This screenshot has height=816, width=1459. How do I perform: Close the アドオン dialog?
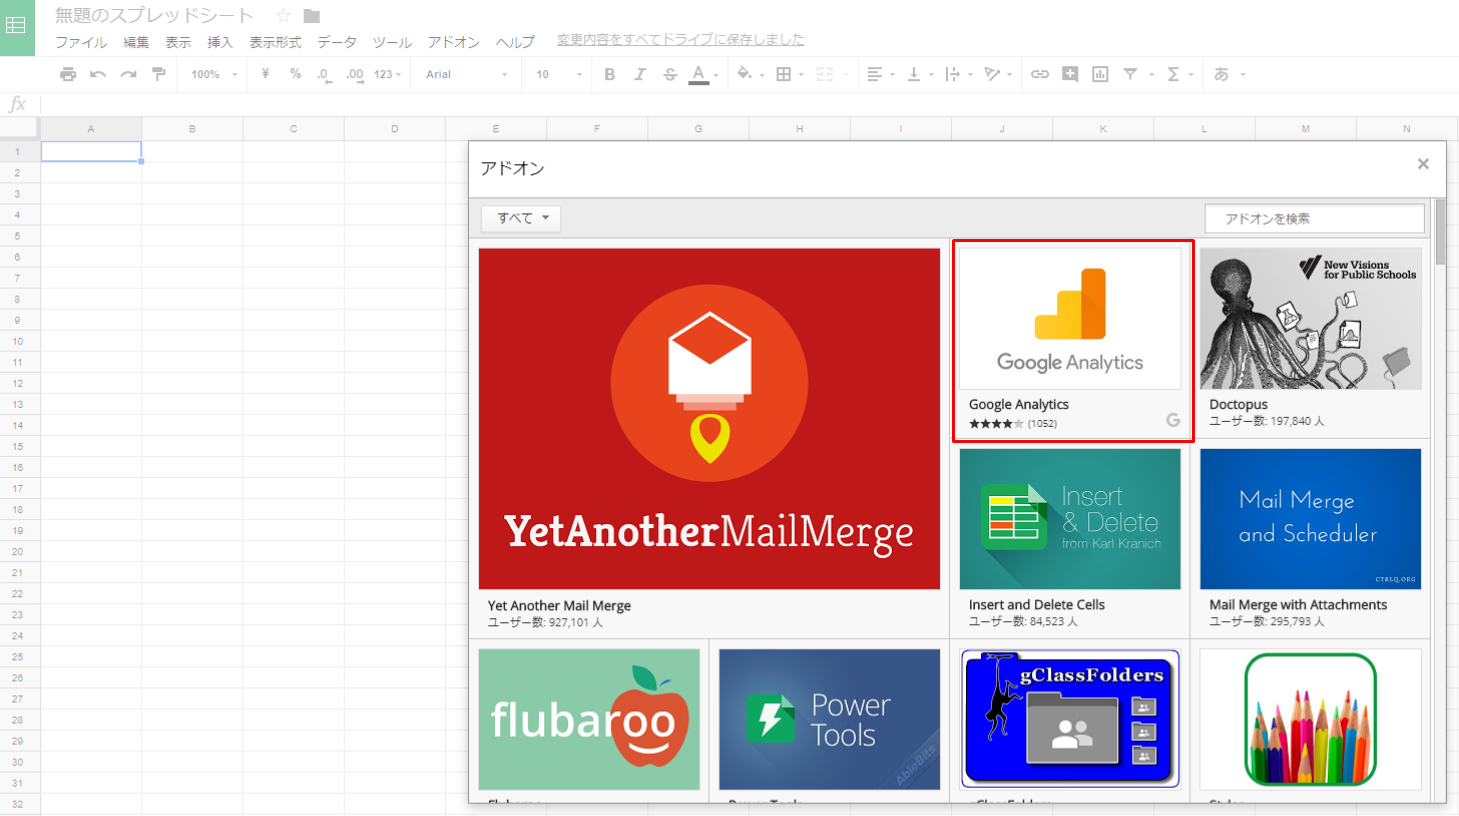1423,164
